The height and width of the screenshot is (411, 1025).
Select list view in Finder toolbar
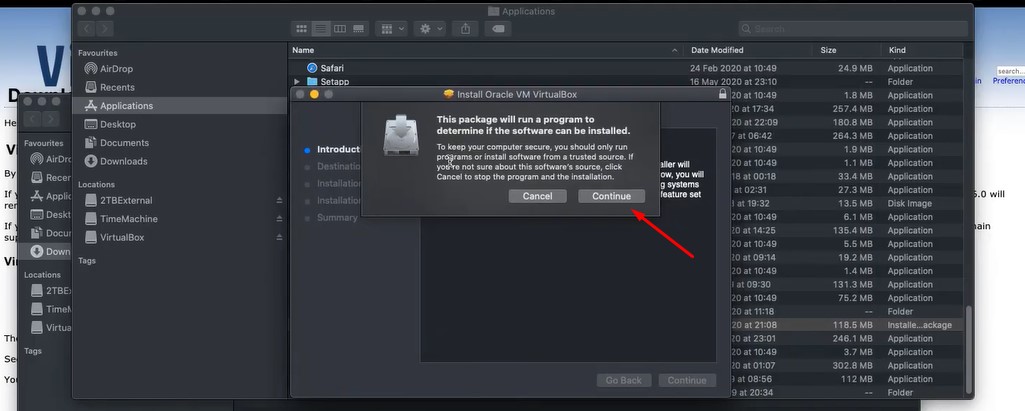321,29
